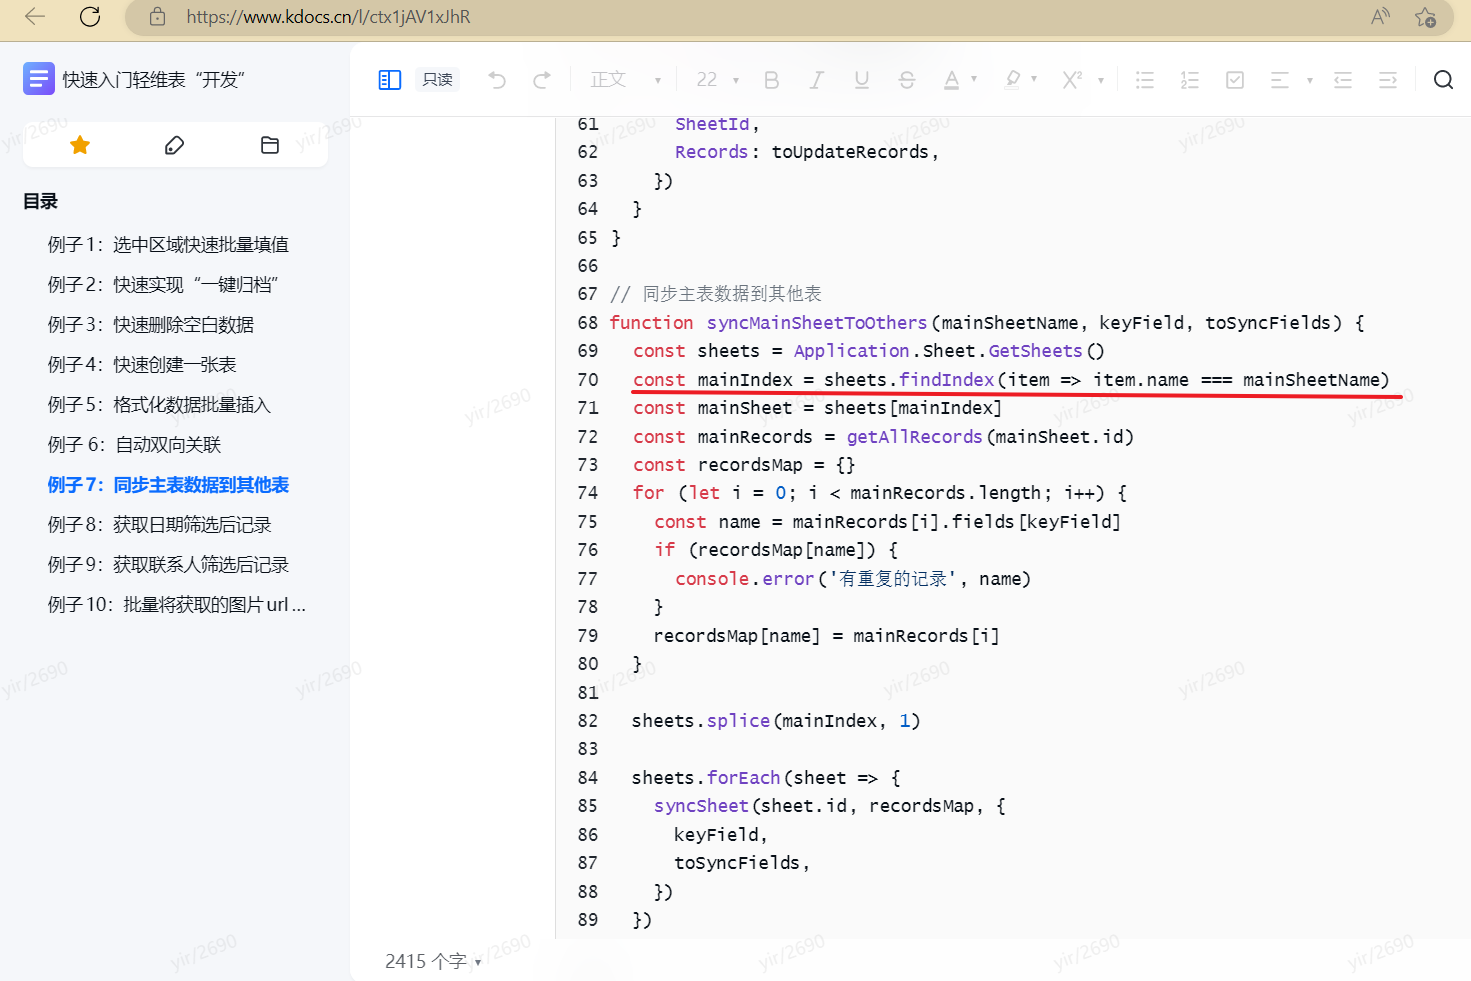
Task: Open the folder tab in the sidebar
Action: coord(270,145)
